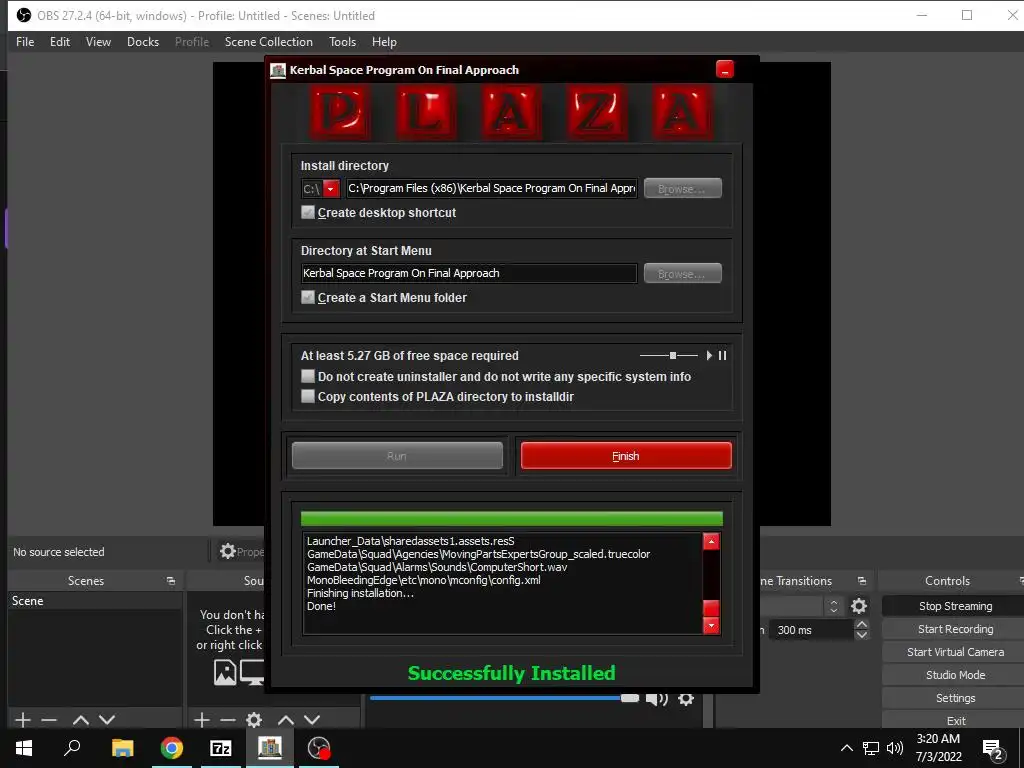The width and height of the screenshot is (1024, 768).
Task: Show hidden system tray icons
Action: coord(846,748)
